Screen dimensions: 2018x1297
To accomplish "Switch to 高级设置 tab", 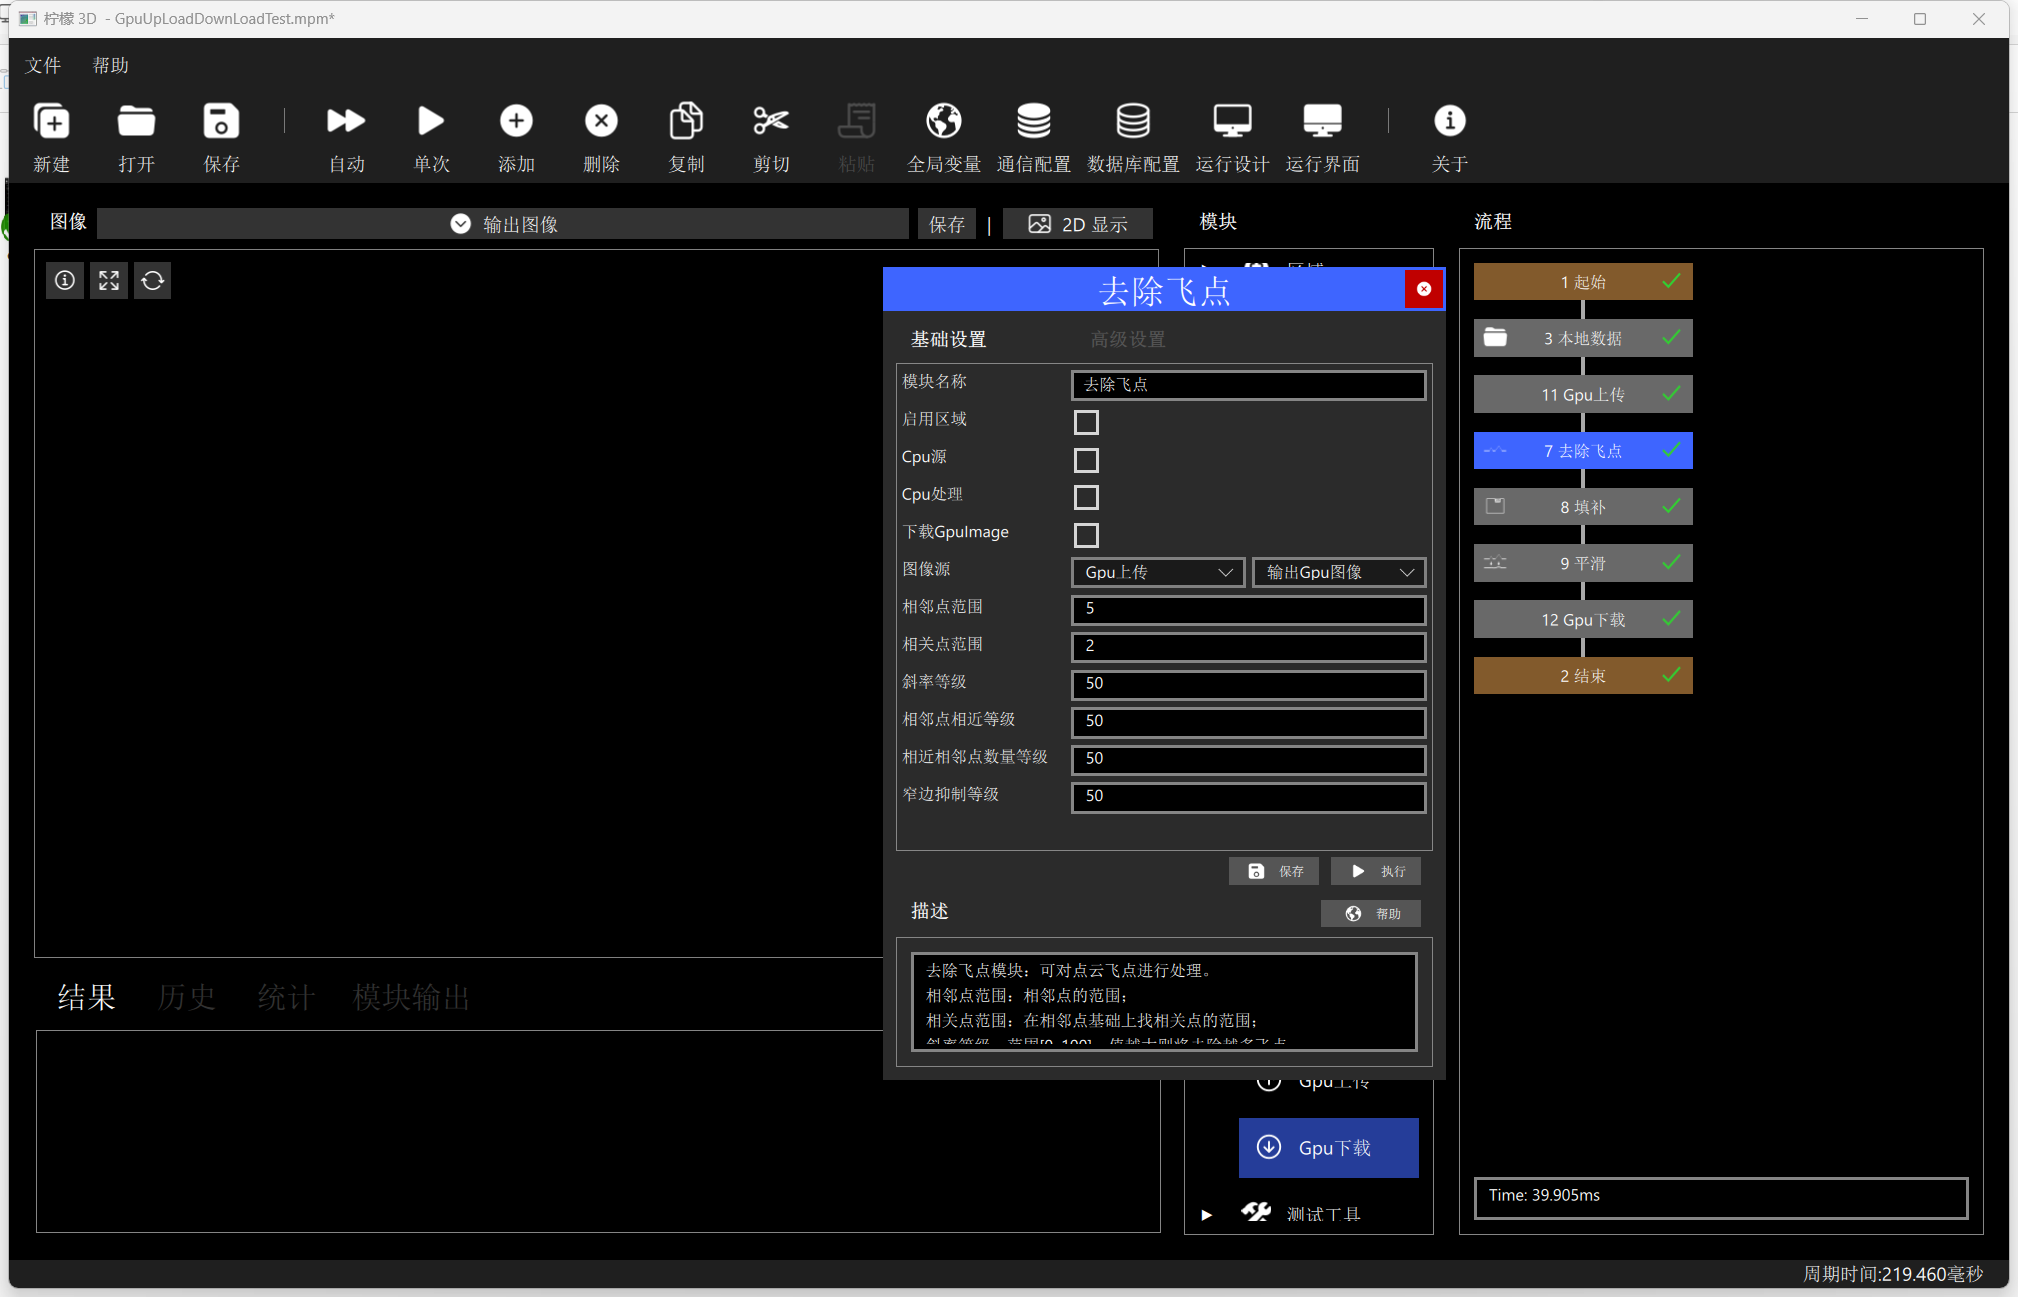I will [x=1128, y=339].
